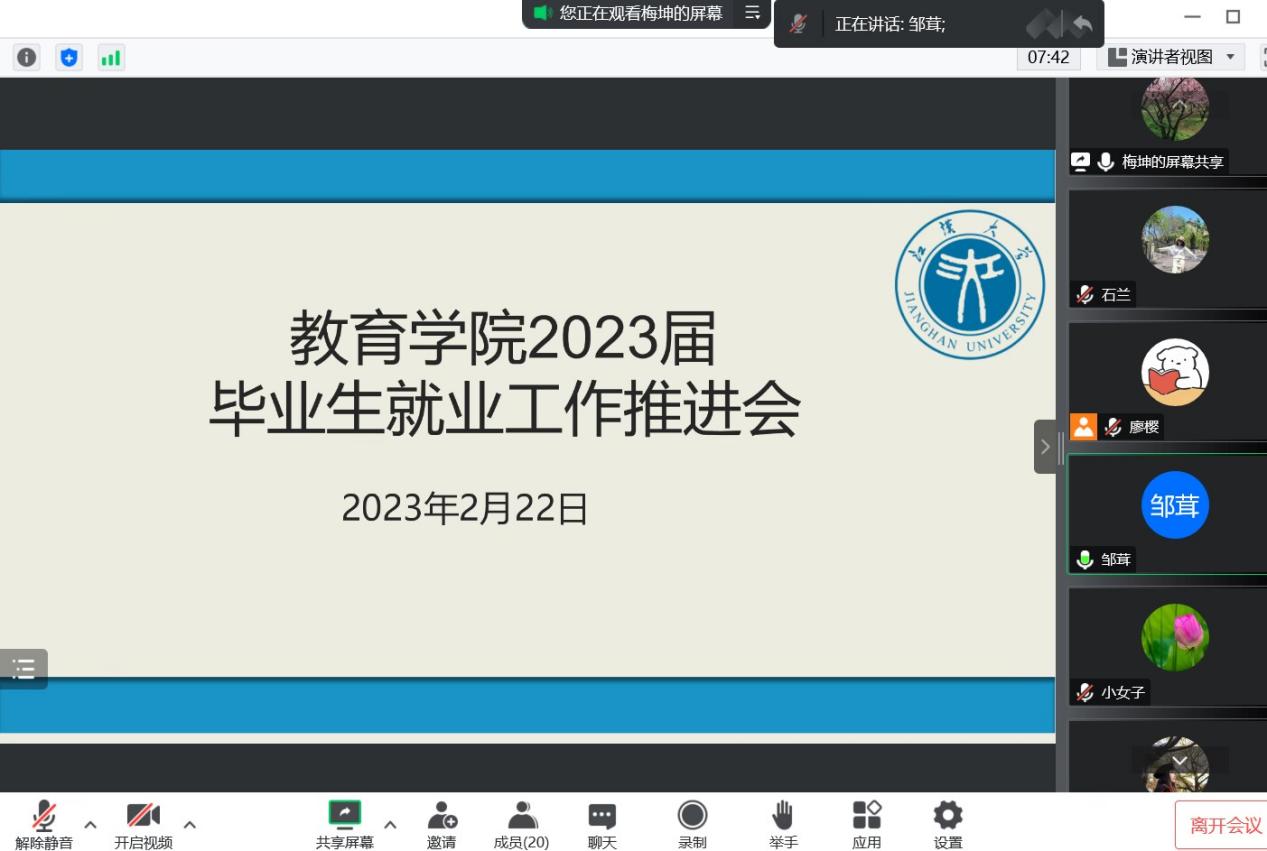Open the 成员(20) members list

point(521,824)
